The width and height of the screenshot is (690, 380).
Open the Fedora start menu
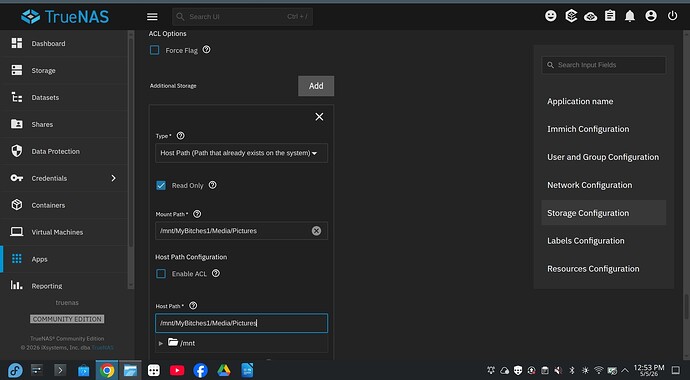[15, 370]
